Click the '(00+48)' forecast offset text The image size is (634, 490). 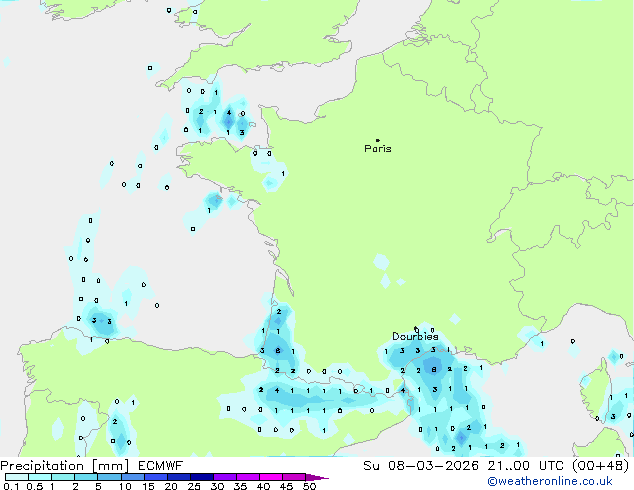(x=601, y=465)
